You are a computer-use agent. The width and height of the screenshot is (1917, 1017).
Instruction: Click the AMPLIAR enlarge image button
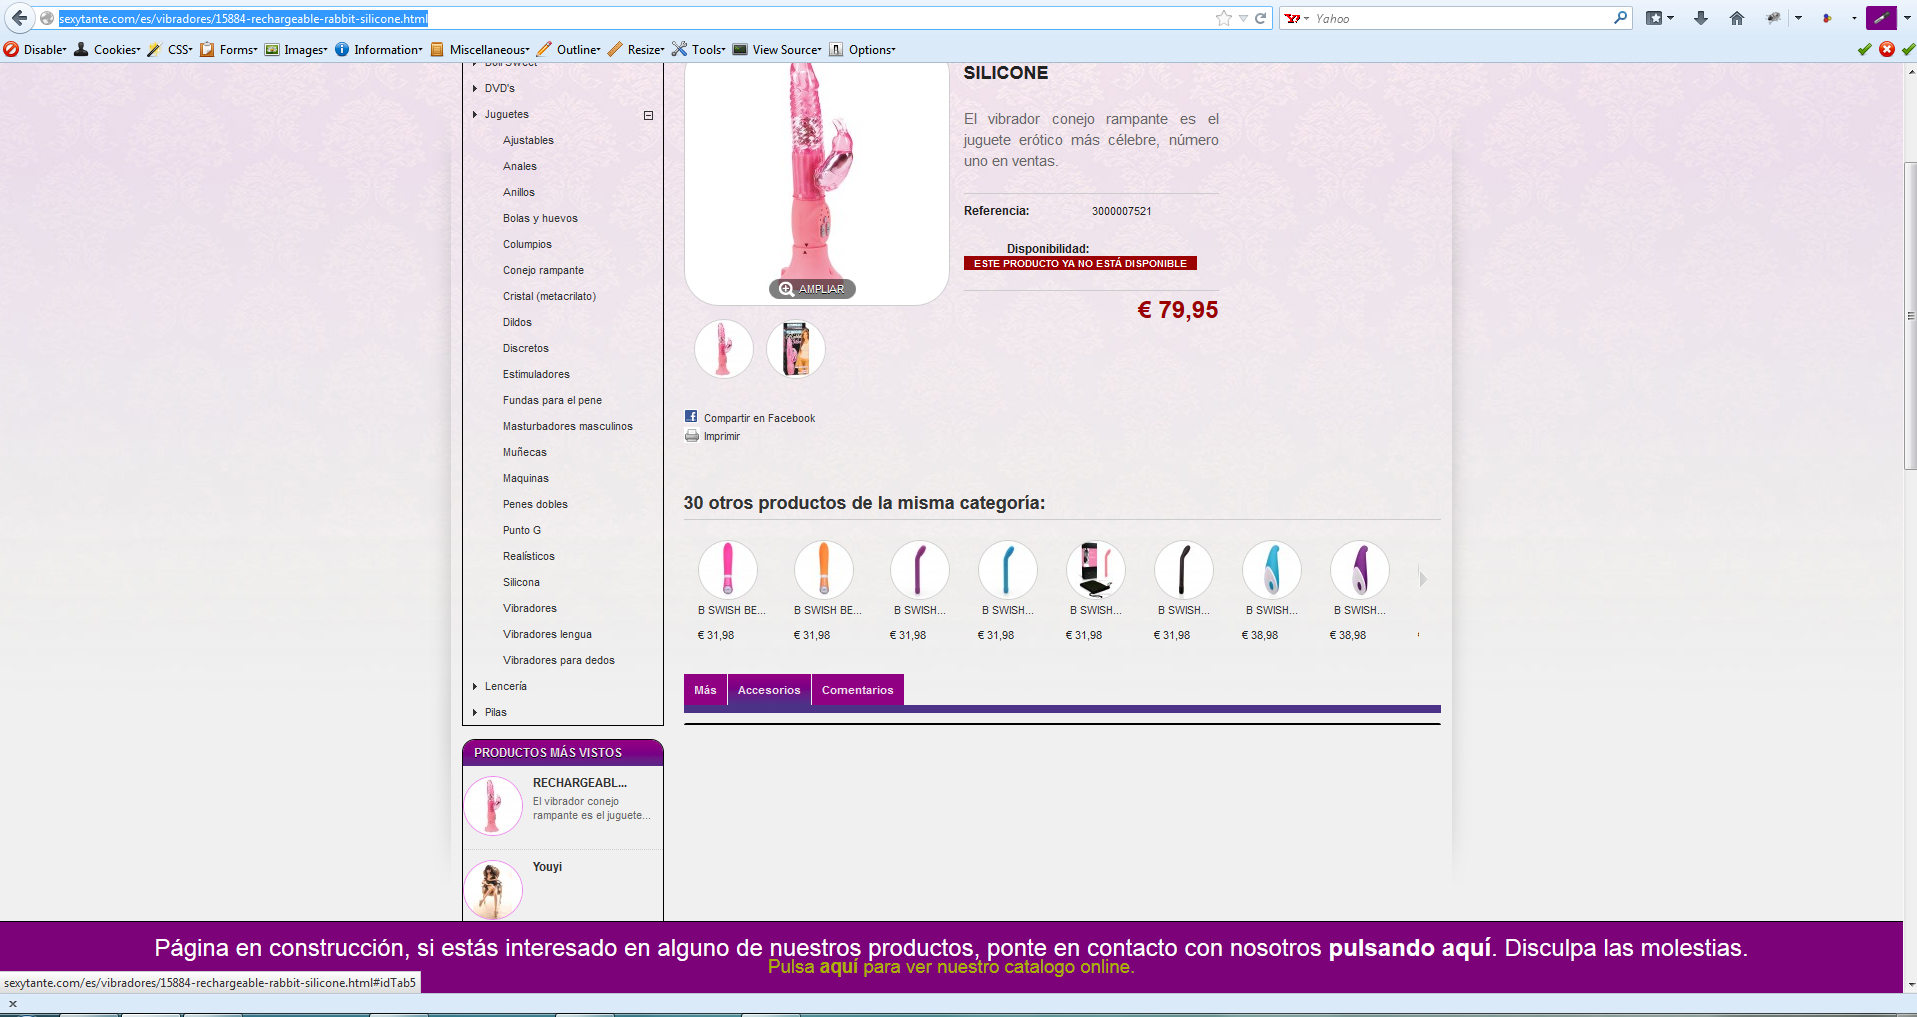pyautogui.click(x=812, y=289)
